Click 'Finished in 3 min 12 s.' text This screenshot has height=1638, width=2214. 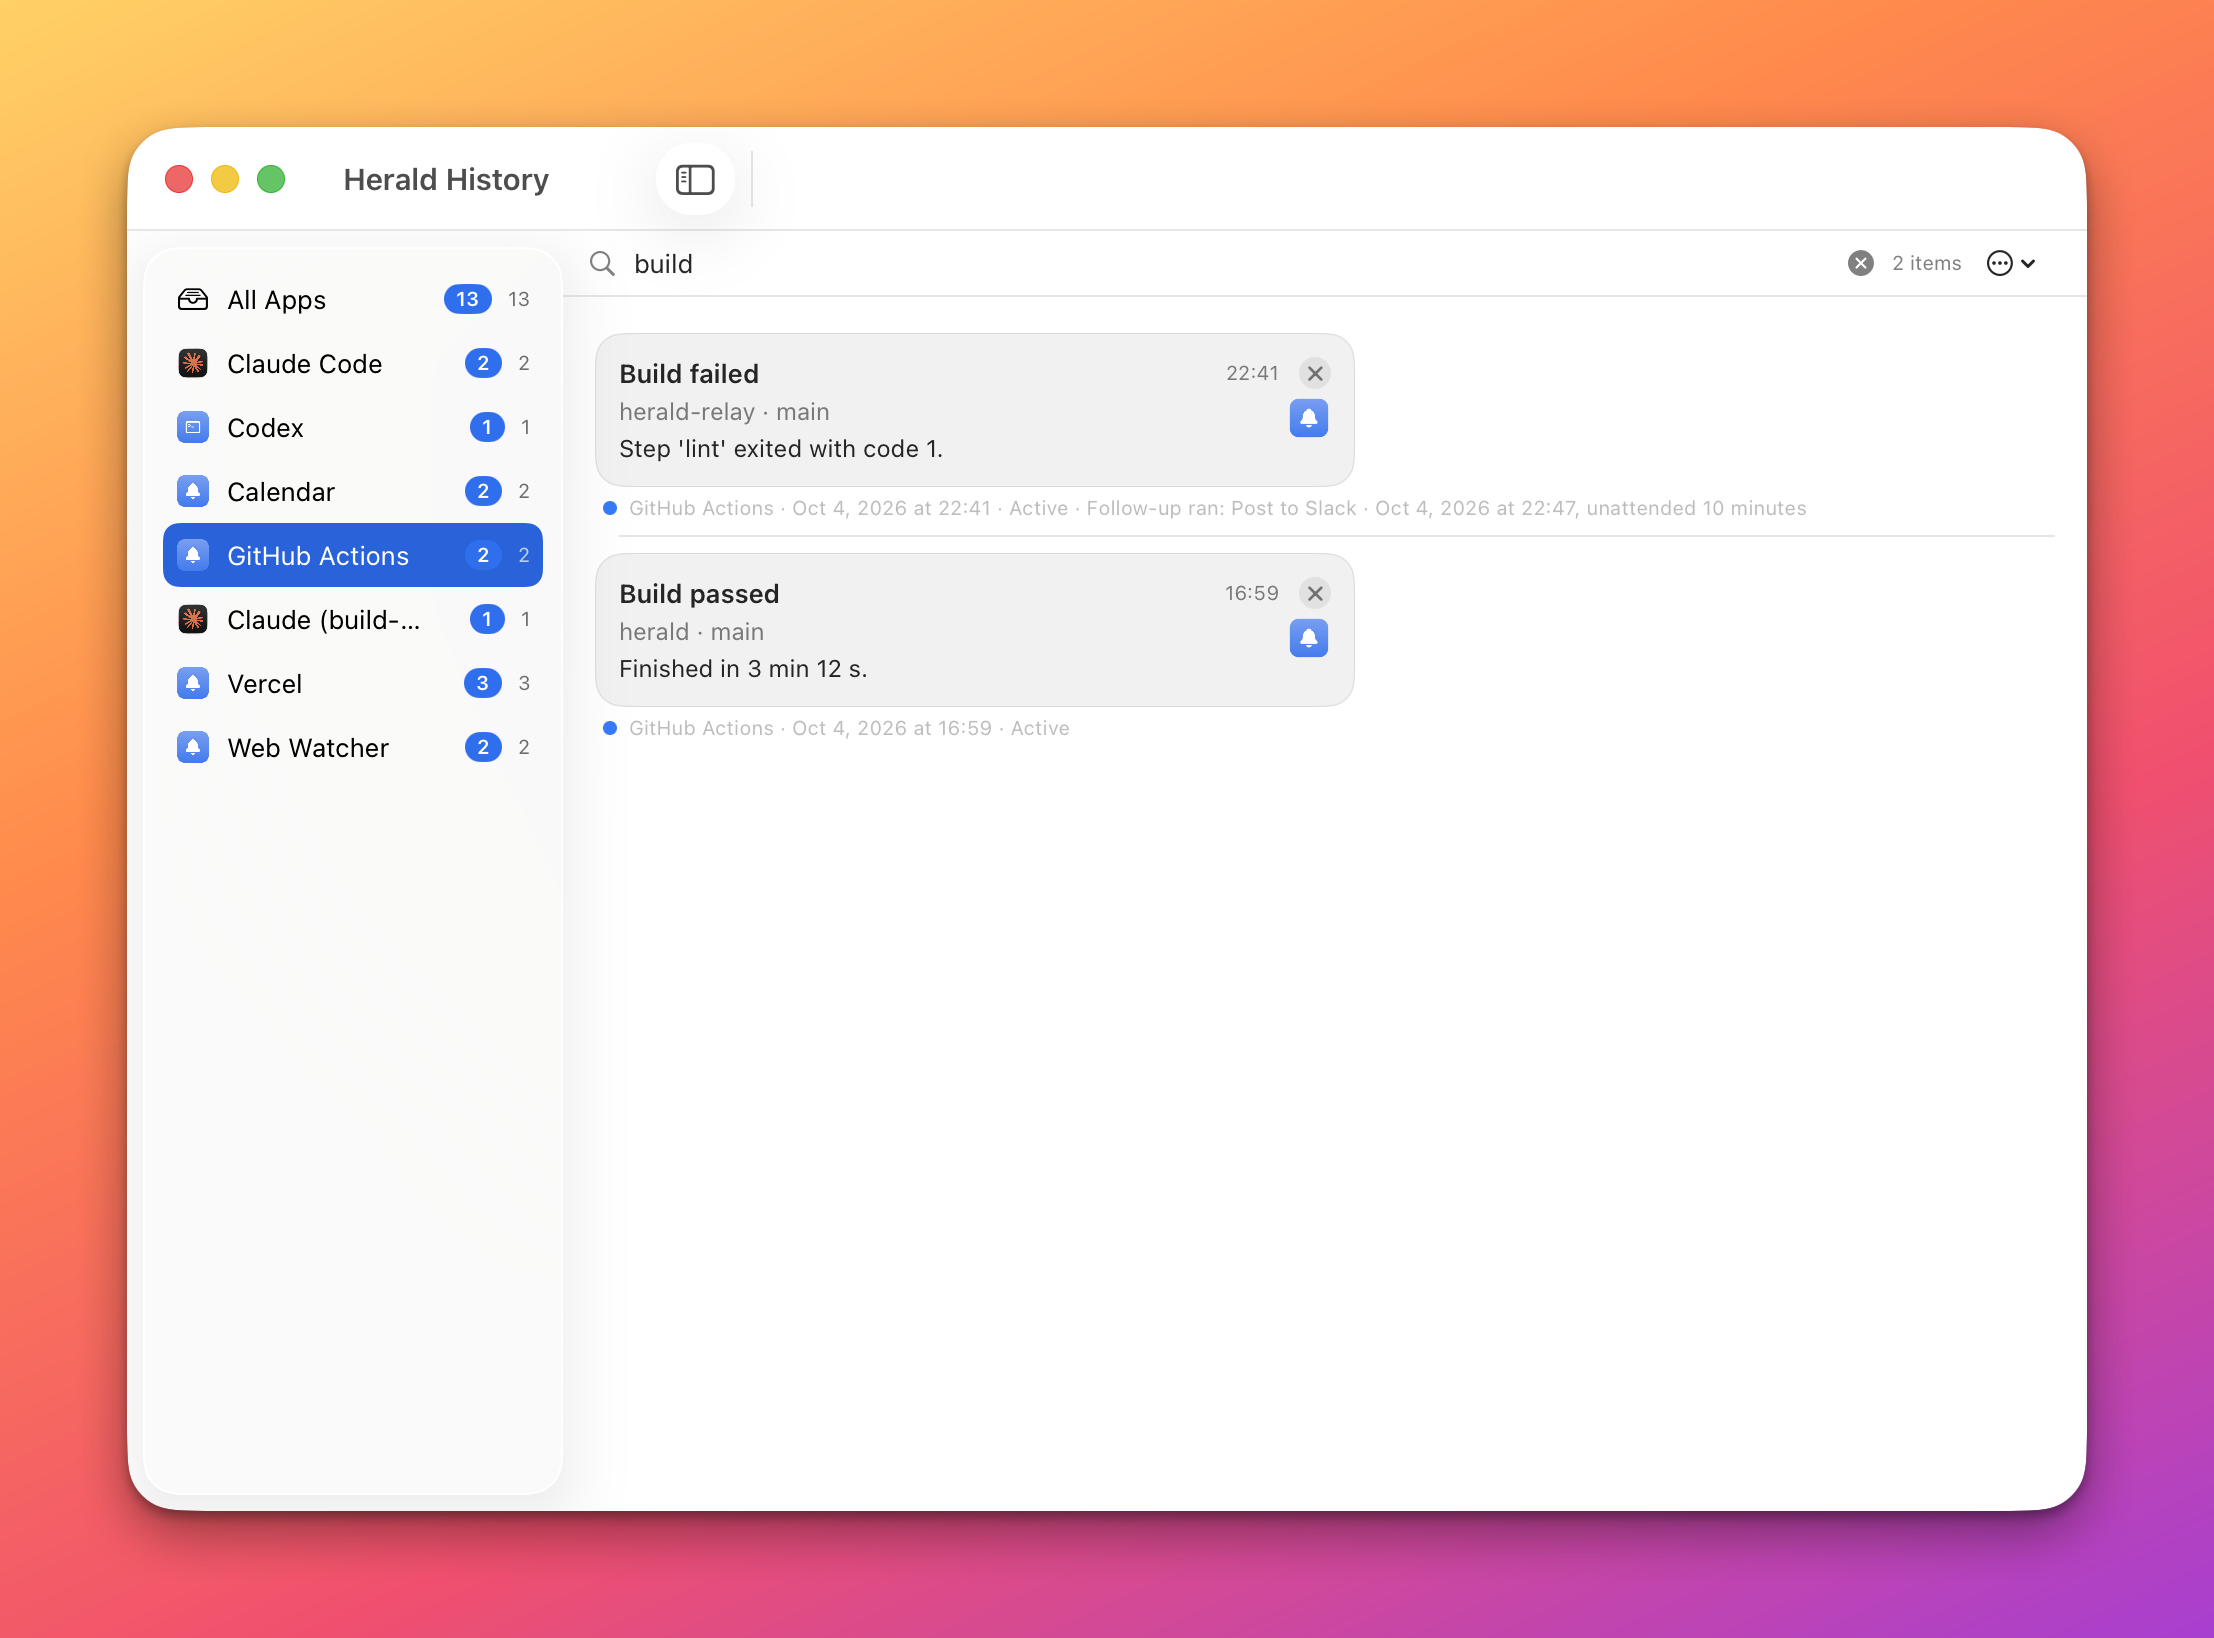point(743,669)
